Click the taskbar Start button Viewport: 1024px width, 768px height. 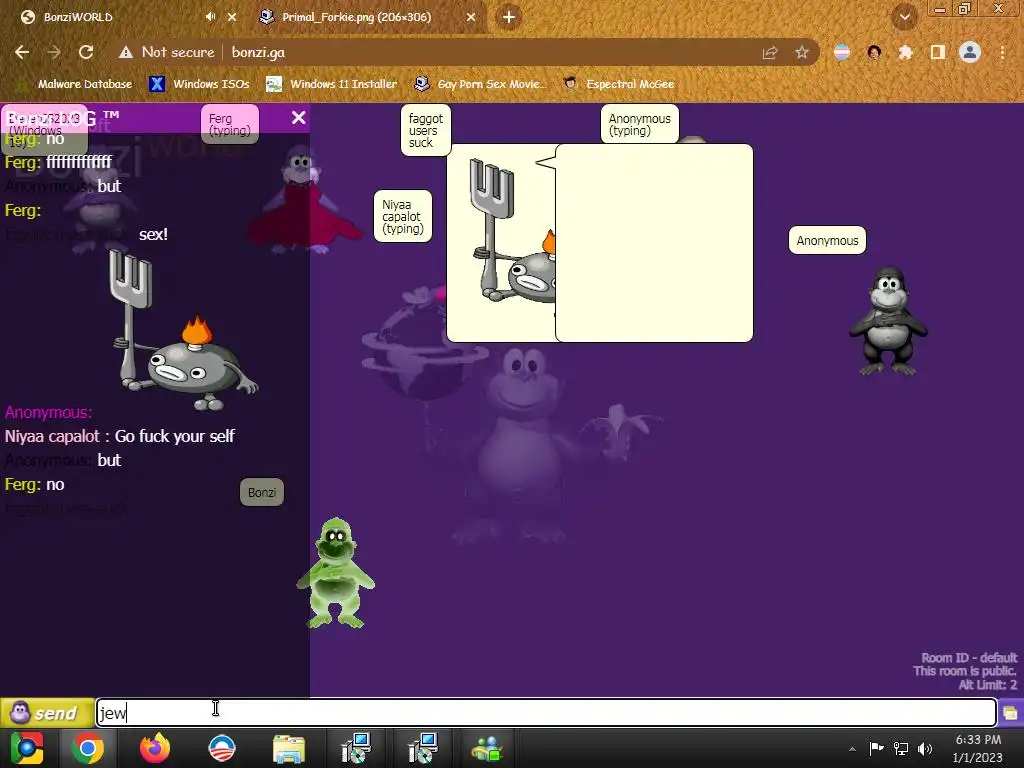pyautogui.click(x=27, y=748)
